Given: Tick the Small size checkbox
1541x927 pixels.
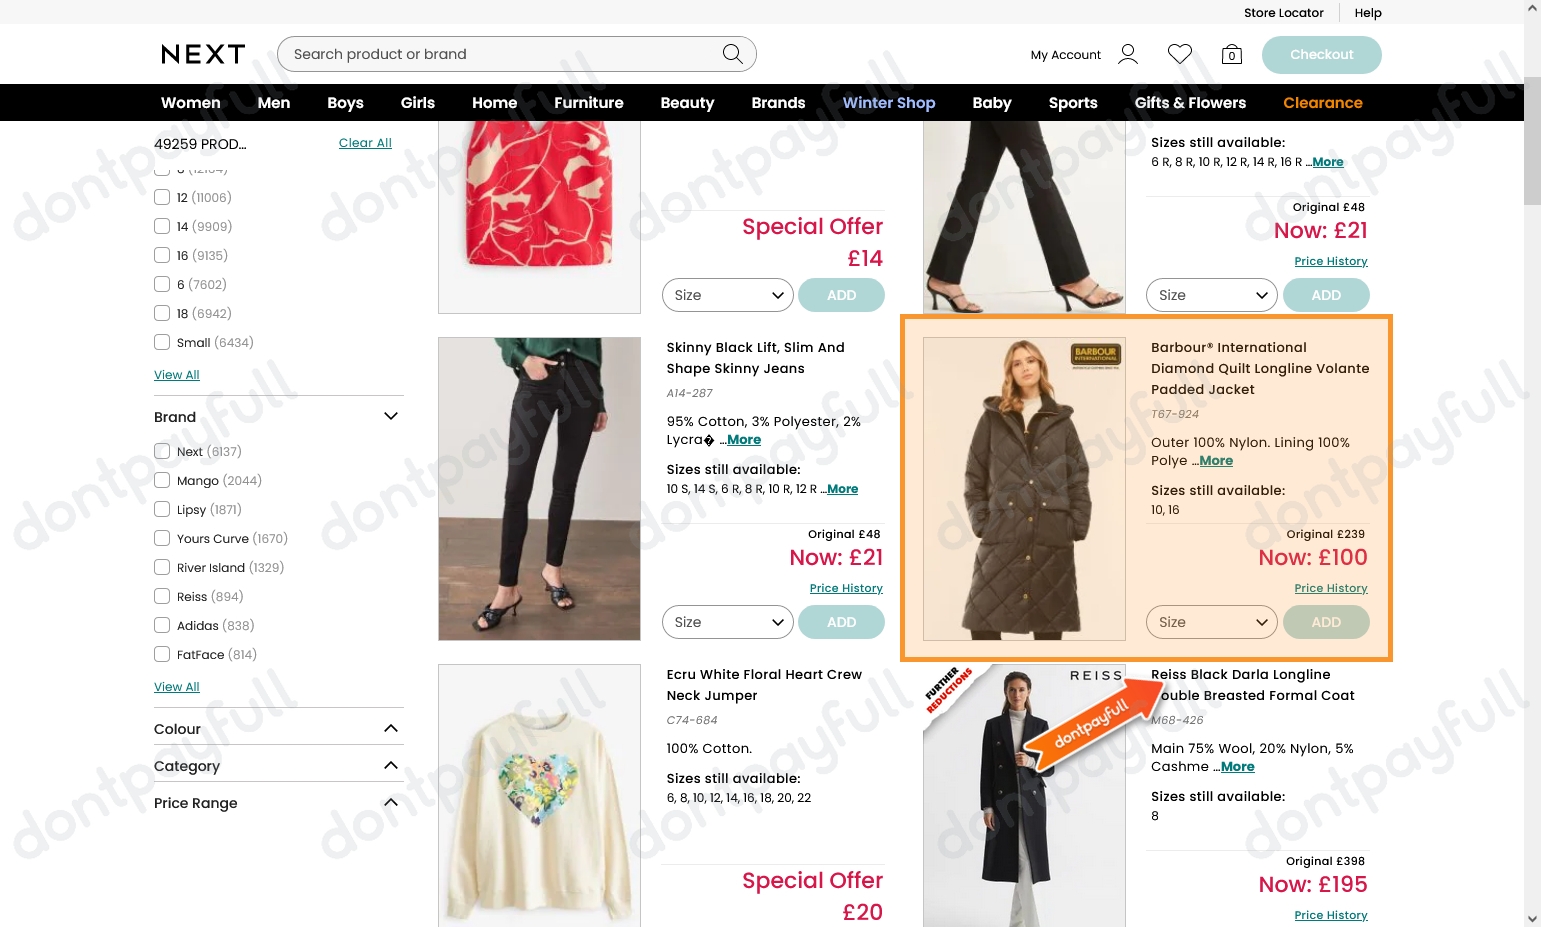Looking at the screenshot, I should pos(162,342).
